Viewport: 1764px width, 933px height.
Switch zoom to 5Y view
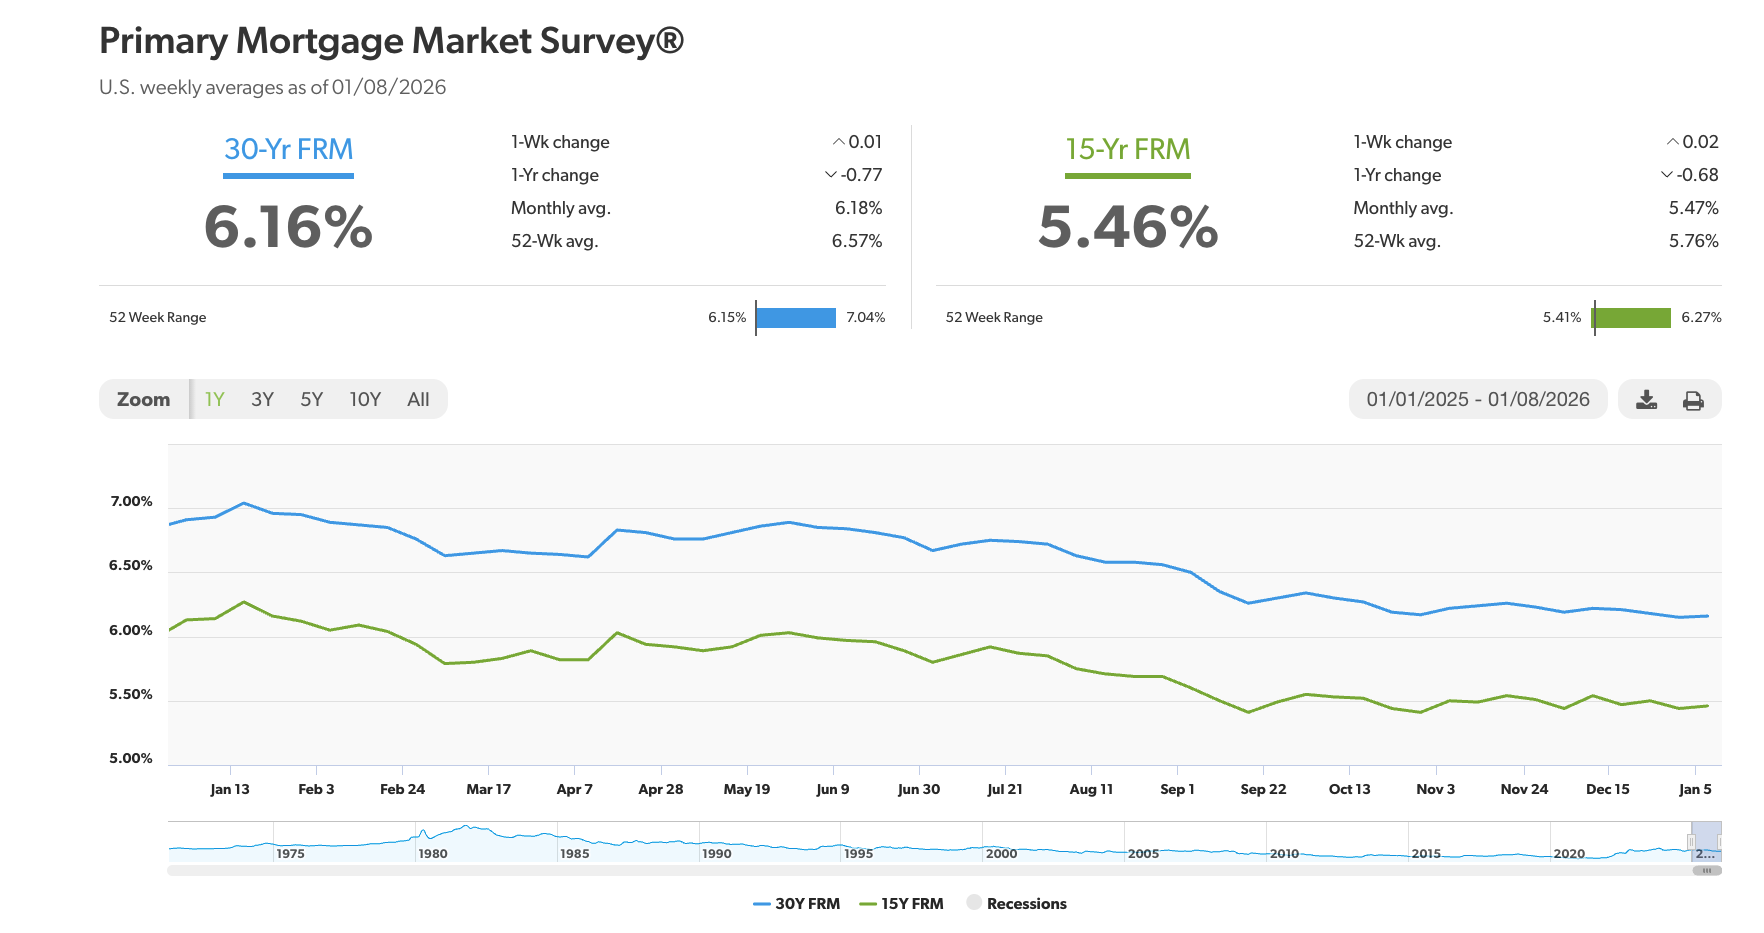click(x=311, y=399)
